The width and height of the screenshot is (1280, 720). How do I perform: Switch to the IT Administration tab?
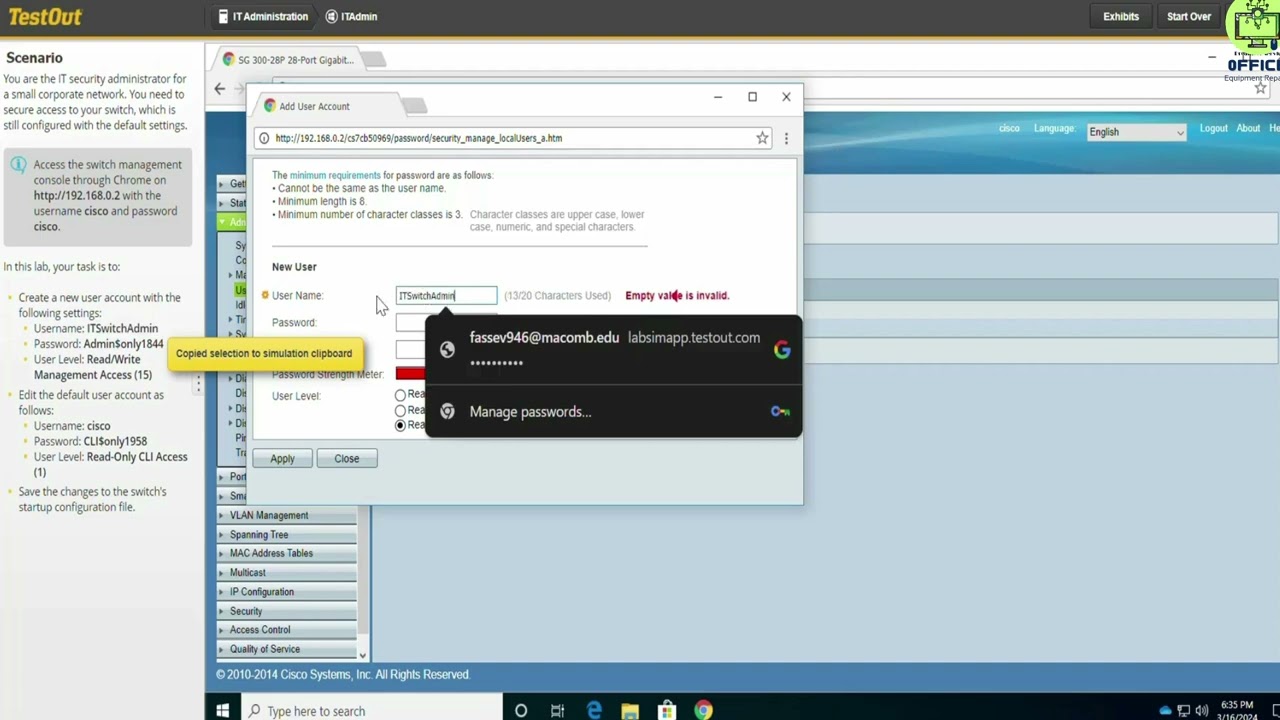coord(263,16)
